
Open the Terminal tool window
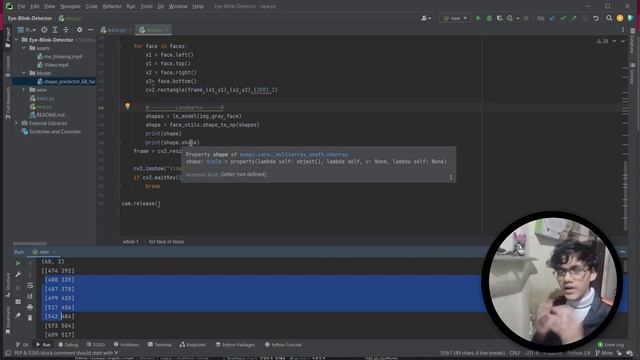coord(160,345)
